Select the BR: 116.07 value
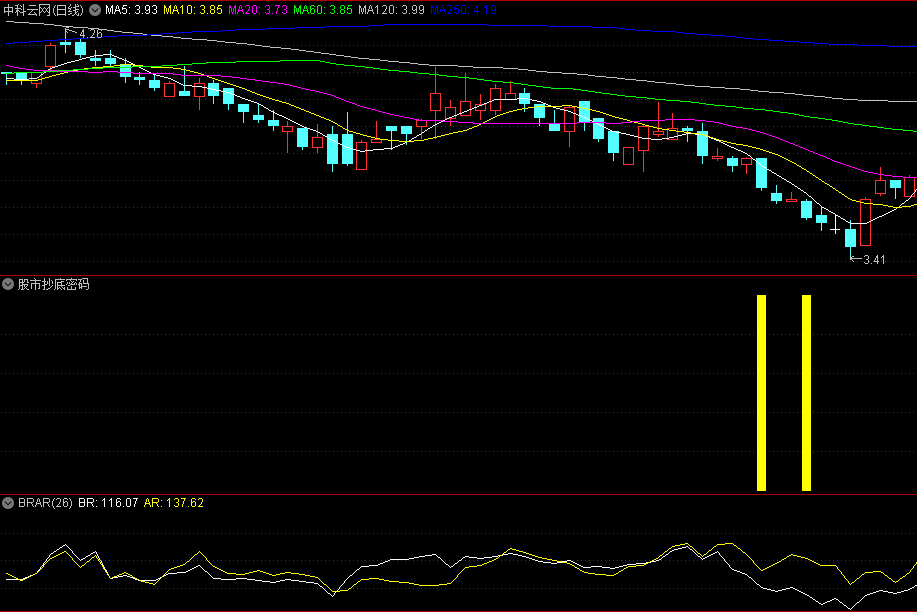The height and width of the screenshot is (612, 917). tap(108, 503)
